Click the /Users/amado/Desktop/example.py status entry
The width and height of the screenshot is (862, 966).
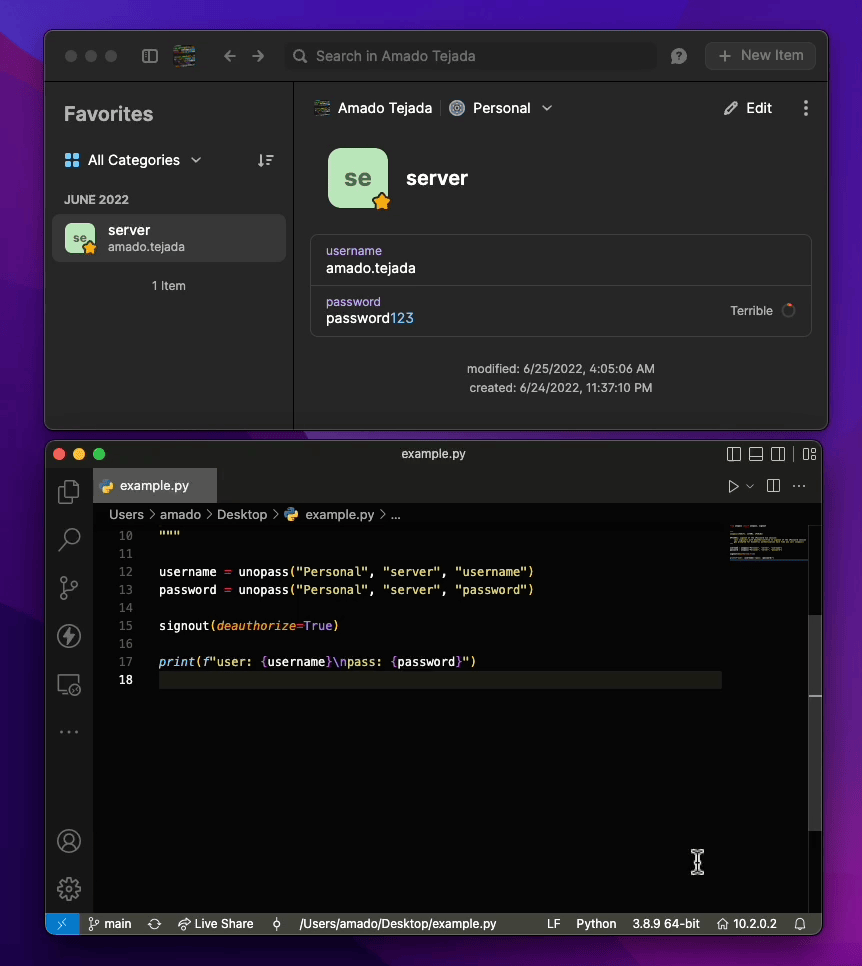397,923
